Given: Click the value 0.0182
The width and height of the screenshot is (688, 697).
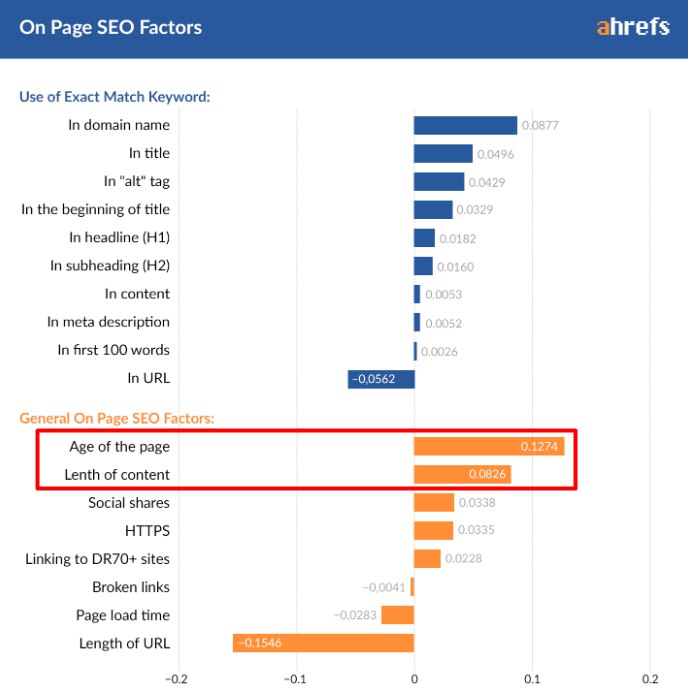Looking at the screenshot, I should coord(458,239).
